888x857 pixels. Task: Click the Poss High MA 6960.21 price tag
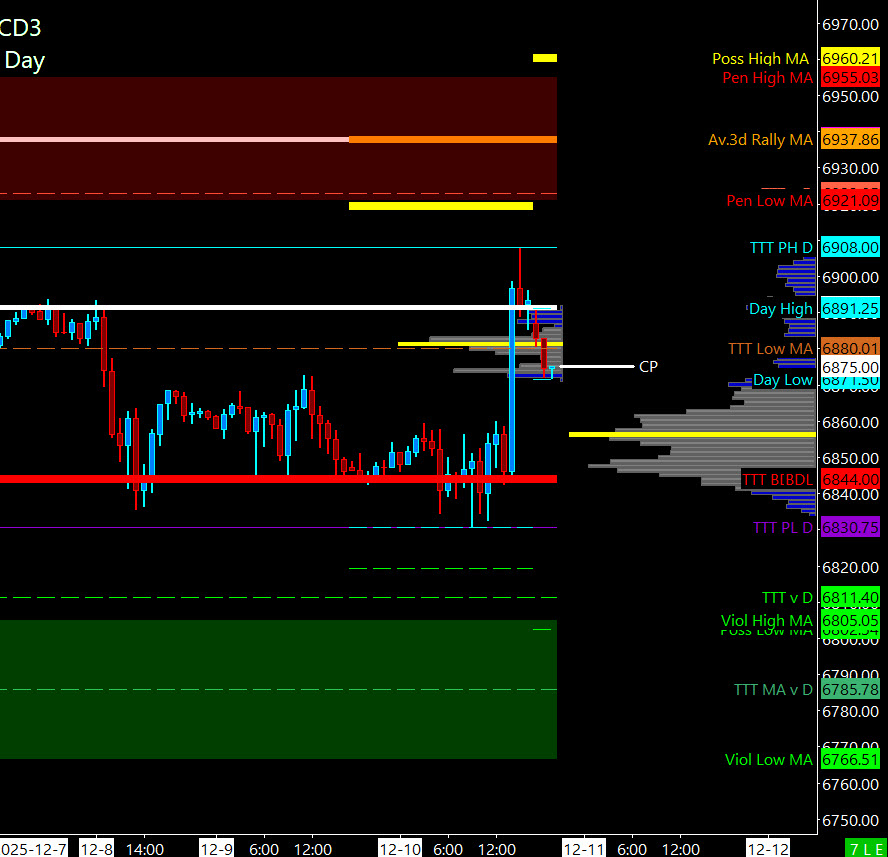point(849,59)
